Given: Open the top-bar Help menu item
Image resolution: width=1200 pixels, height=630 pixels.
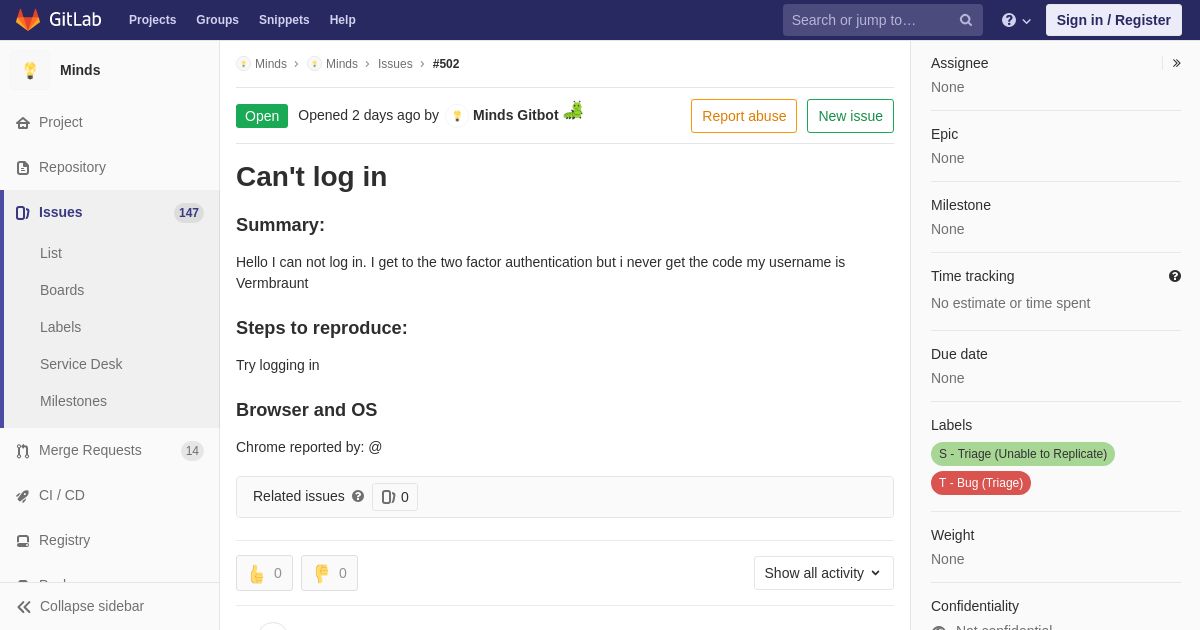Looking at the screenshot, I should click(343, 20).
